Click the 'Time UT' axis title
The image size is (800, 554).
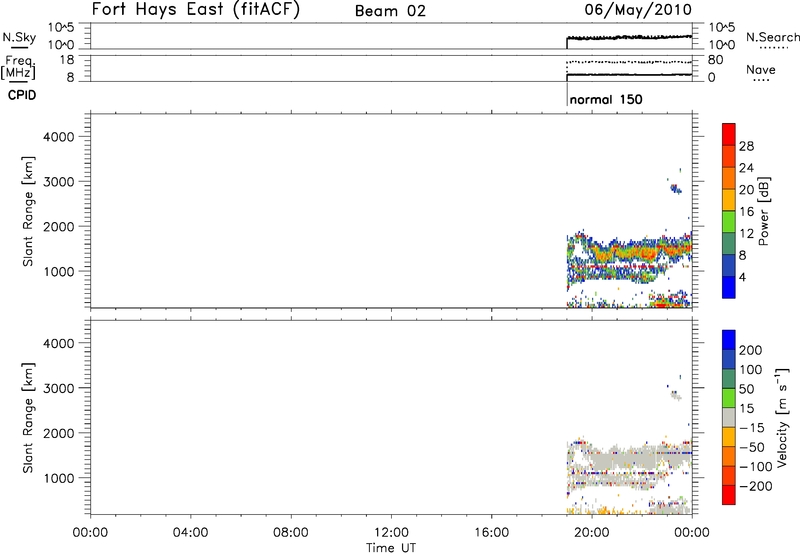(x=391, y=548)
